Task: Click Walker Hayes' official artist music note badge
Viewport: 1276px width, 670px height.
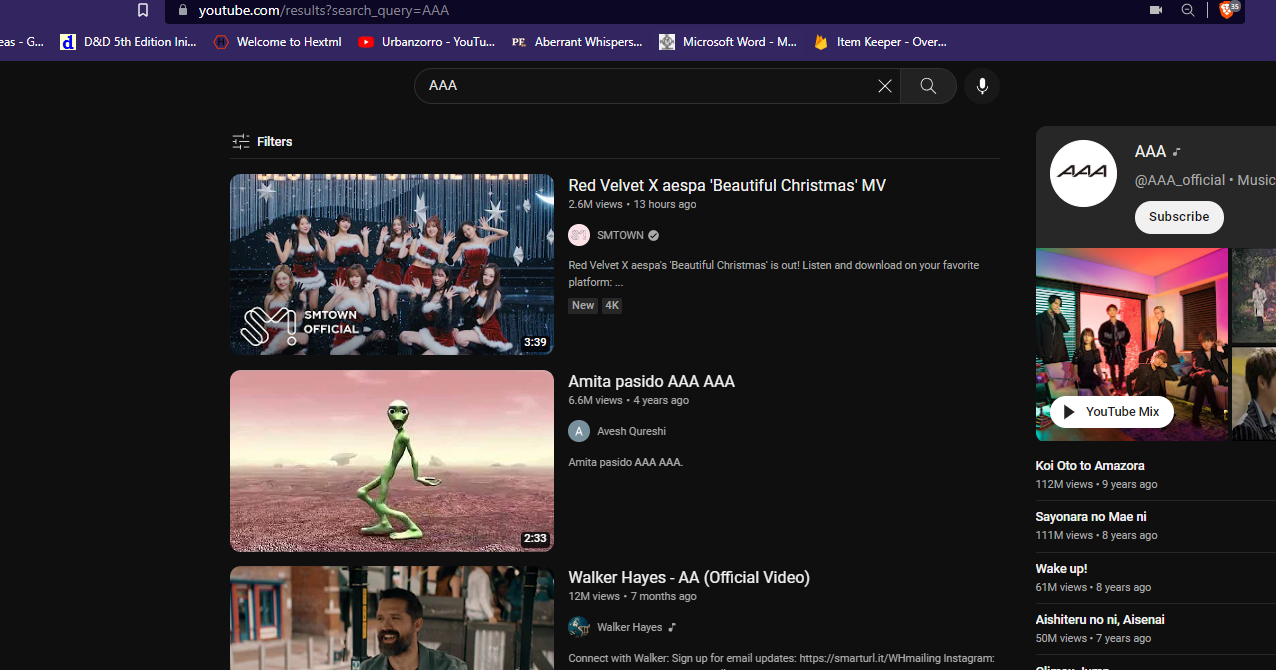Action: [x=671, y=627]
